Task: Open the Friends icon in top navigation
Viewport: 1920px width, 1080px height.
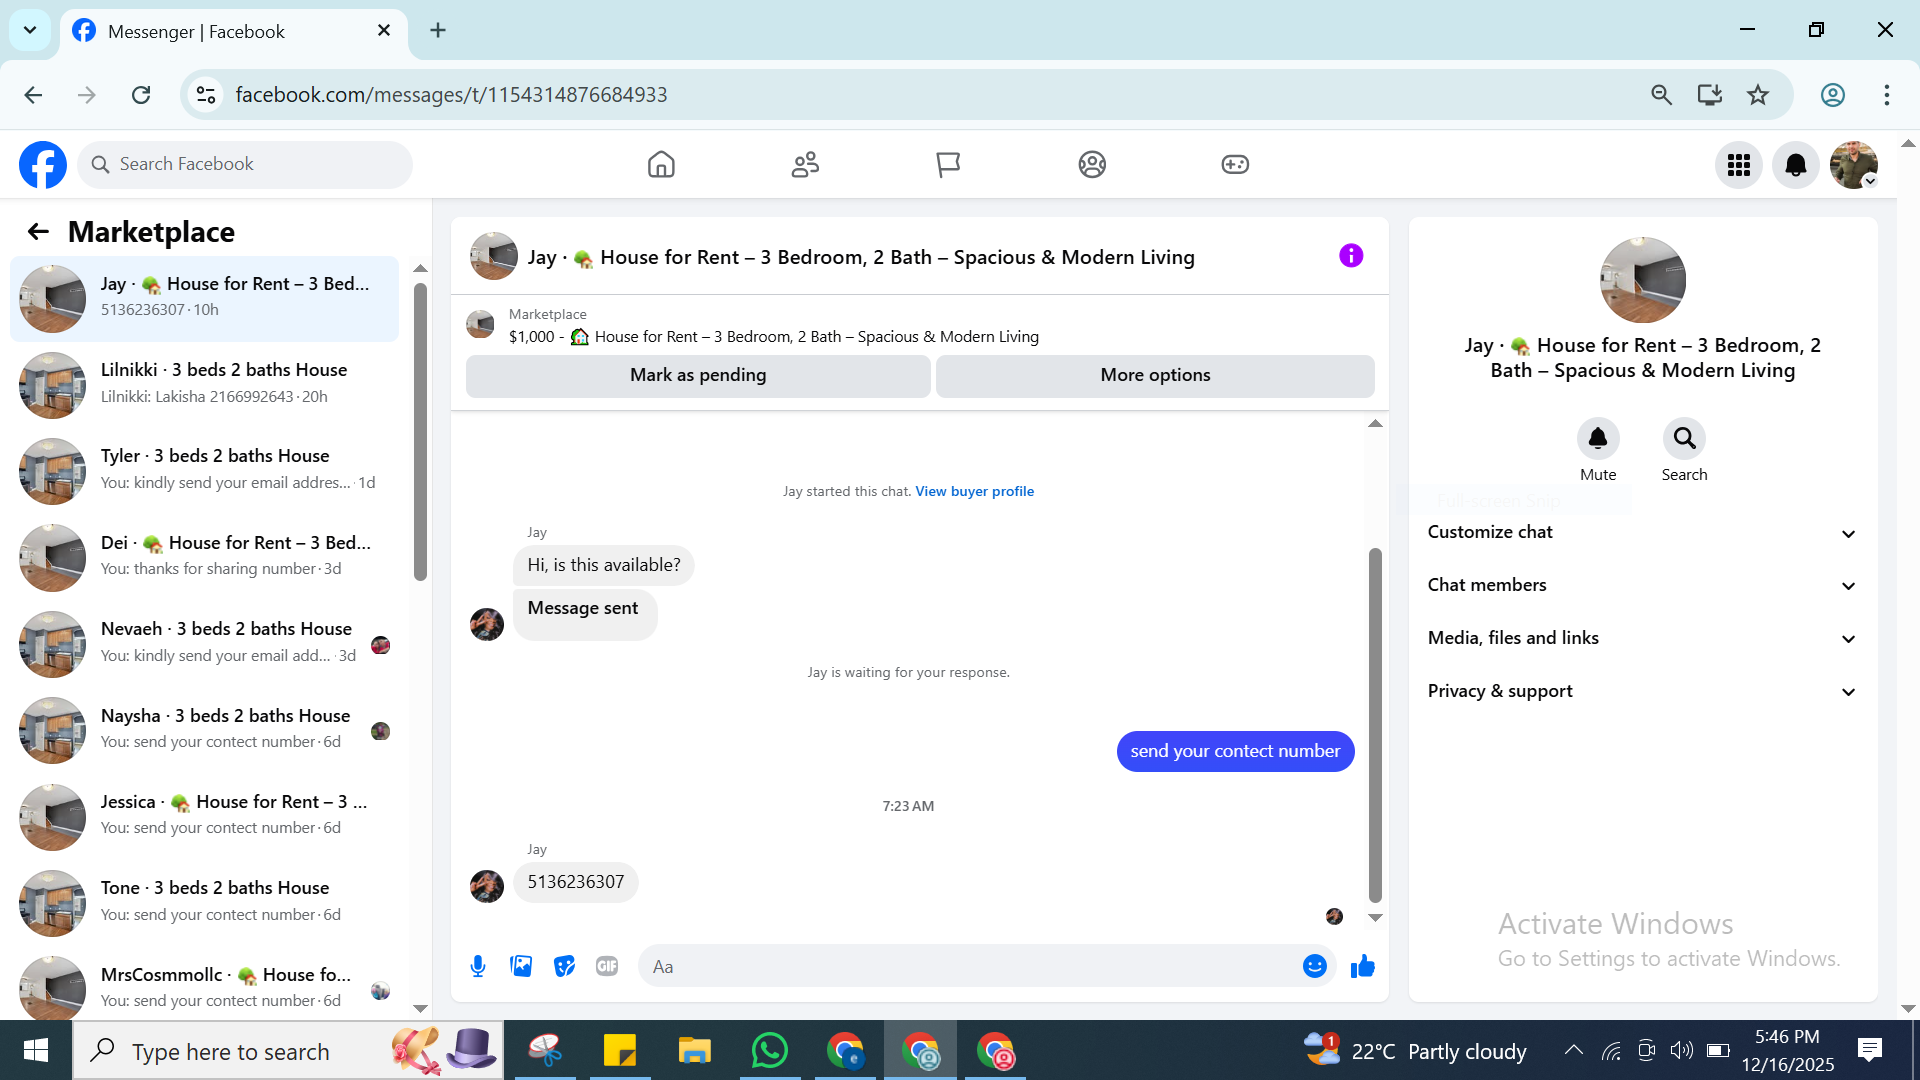Action: coord(805,164)
